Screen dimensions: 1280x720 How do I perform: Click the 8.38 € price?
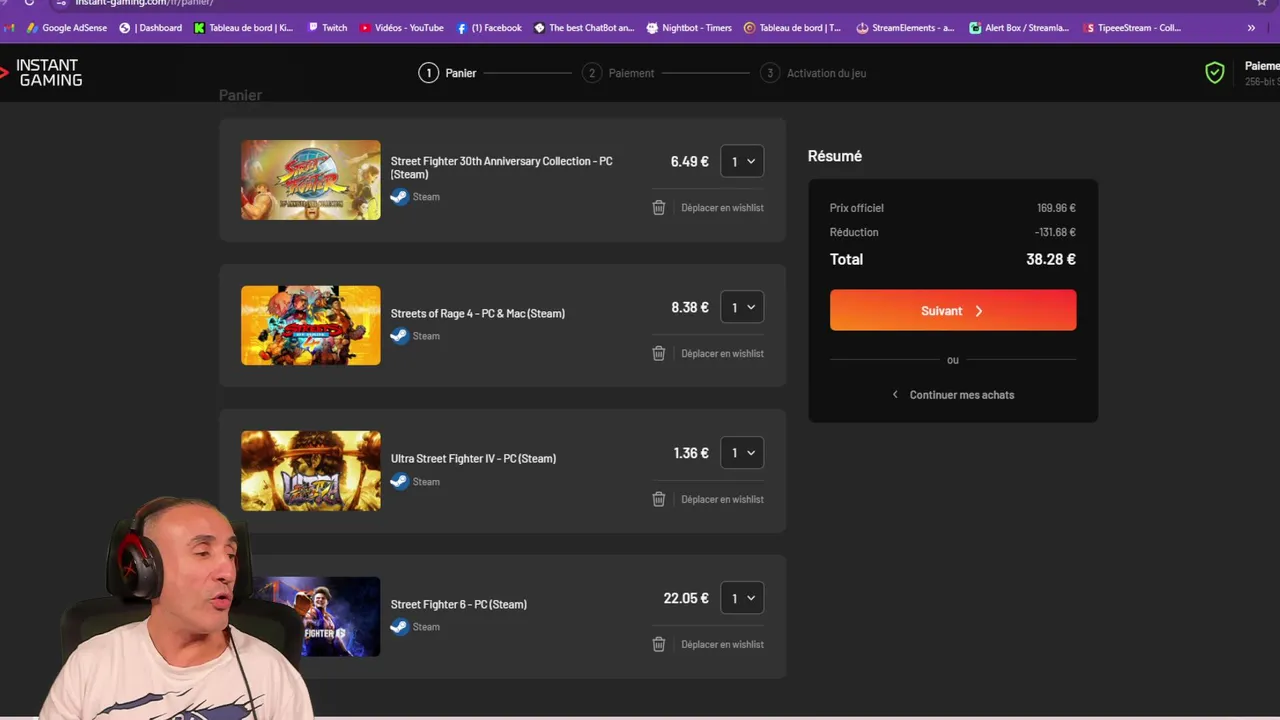tap(689, 307)
